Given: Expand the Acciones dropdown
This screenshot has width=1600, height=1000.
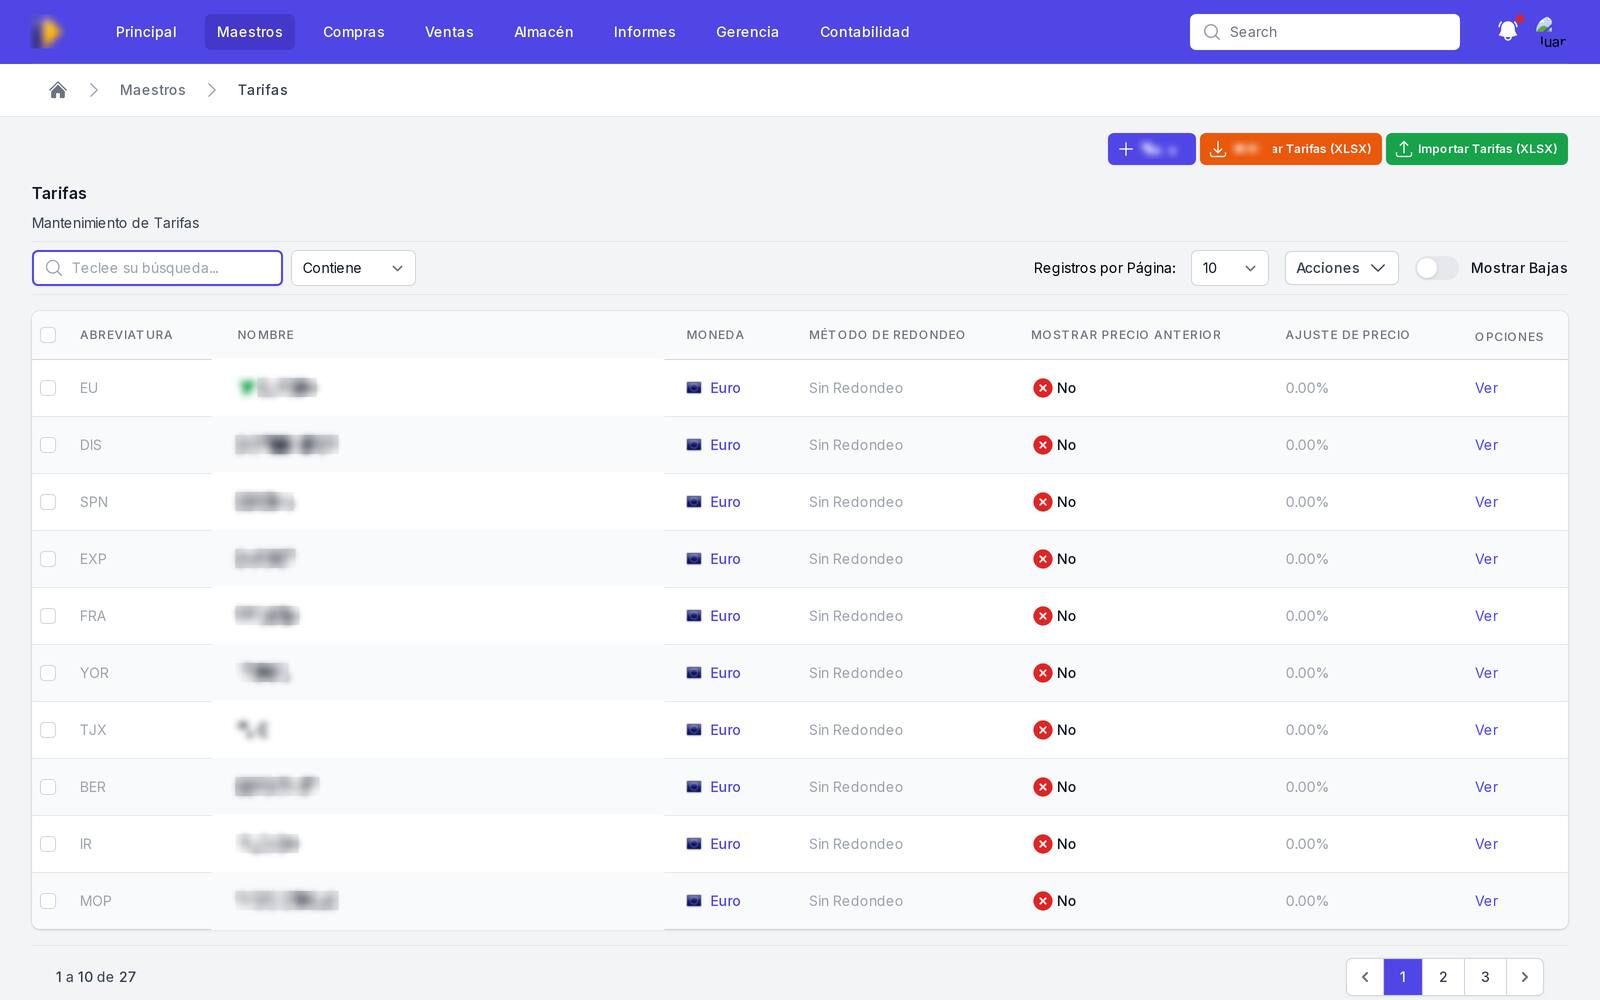Looking at the screenshot, I should (1341, 268).
